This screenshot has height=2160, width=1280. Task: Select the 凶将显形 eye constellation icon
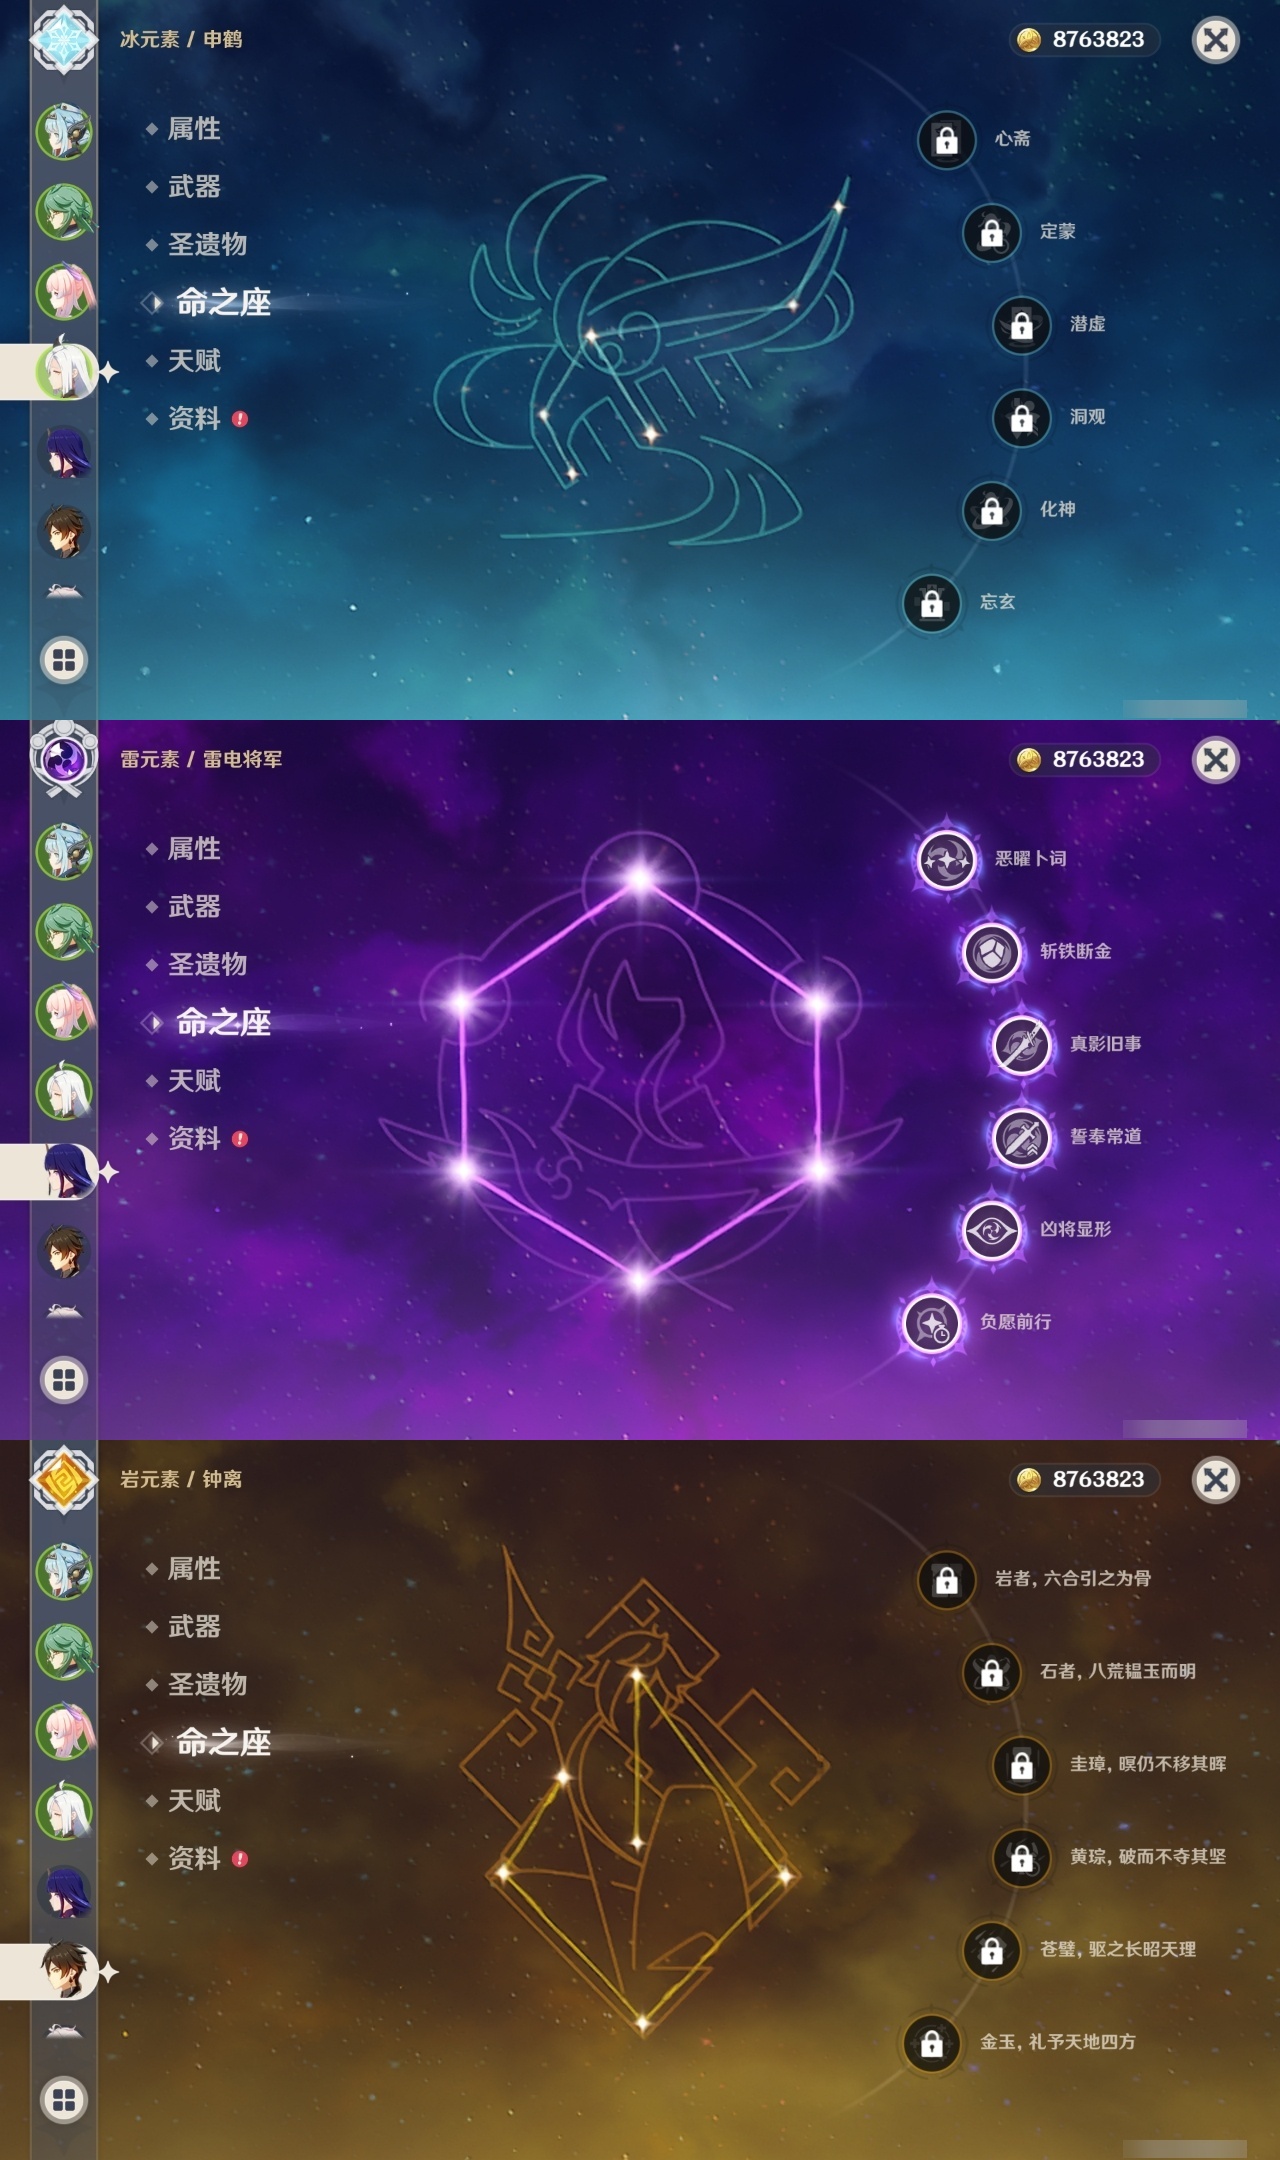click(x=991, y=1230)
